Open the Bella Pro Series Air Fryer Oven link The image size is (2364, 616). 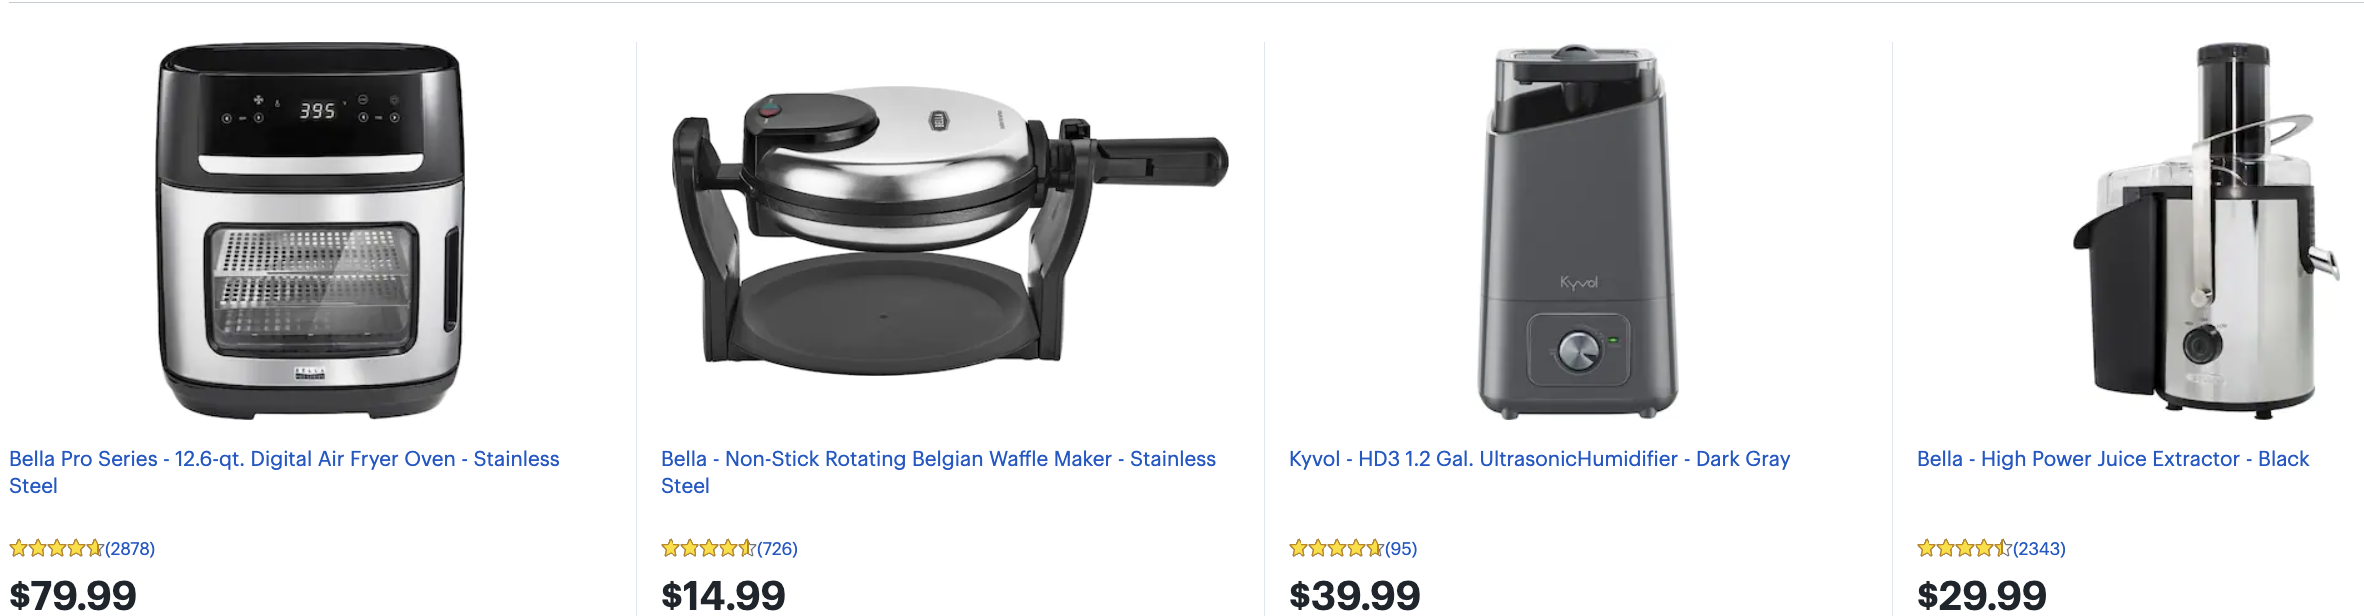(284, 459)
